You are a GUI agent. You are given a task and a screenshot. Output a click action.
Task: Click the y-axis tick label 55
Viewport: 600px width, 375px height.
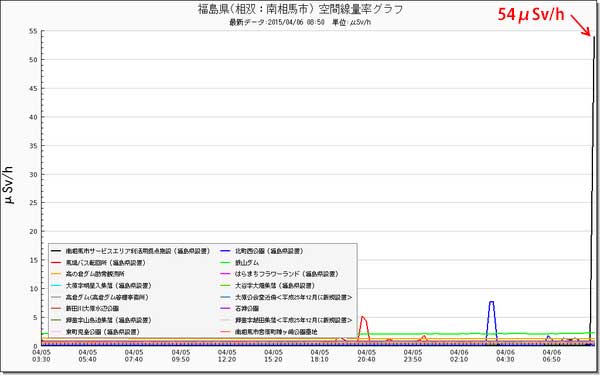(33, 31)
